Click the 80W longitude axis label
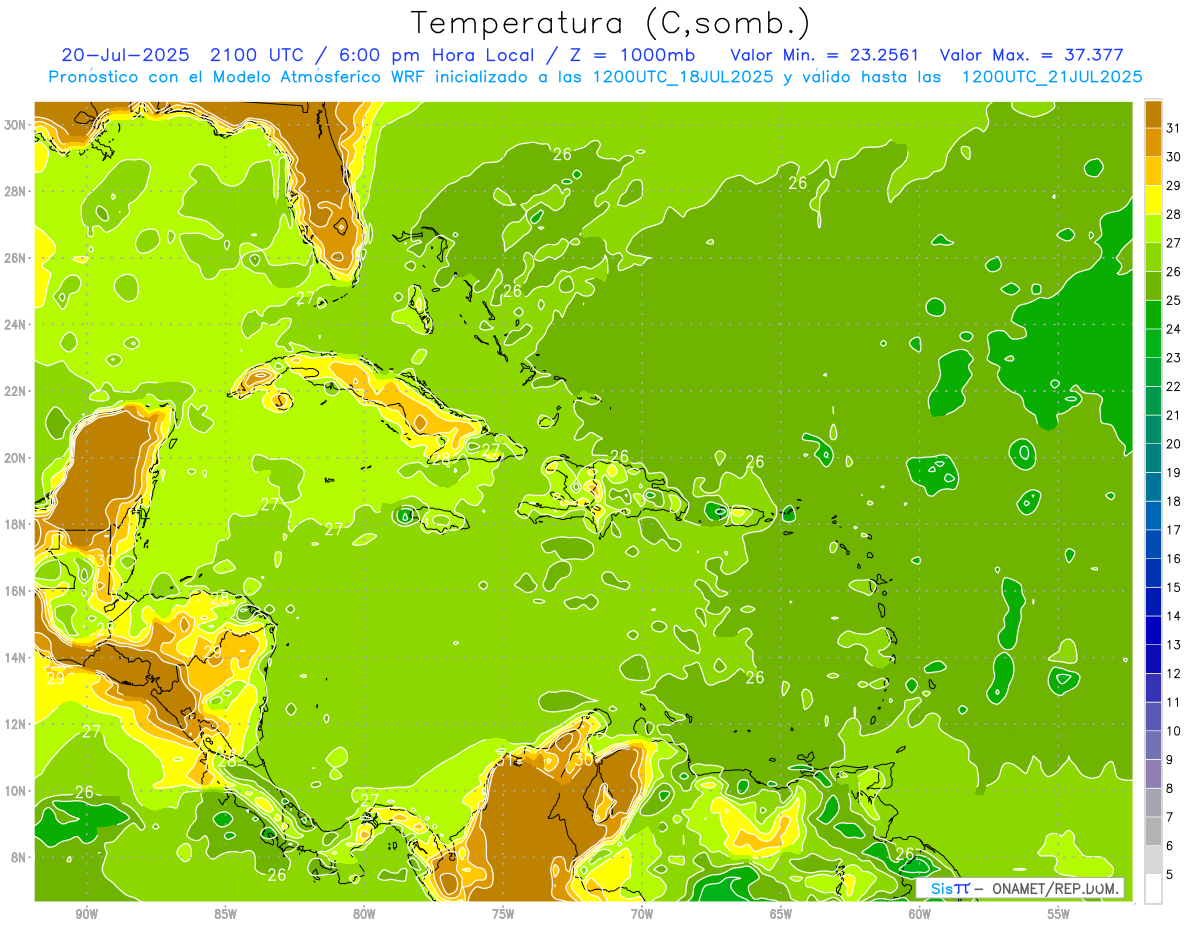Image resolution: width=1200 pixels, height=927 pixels. (x=364, y=913)
